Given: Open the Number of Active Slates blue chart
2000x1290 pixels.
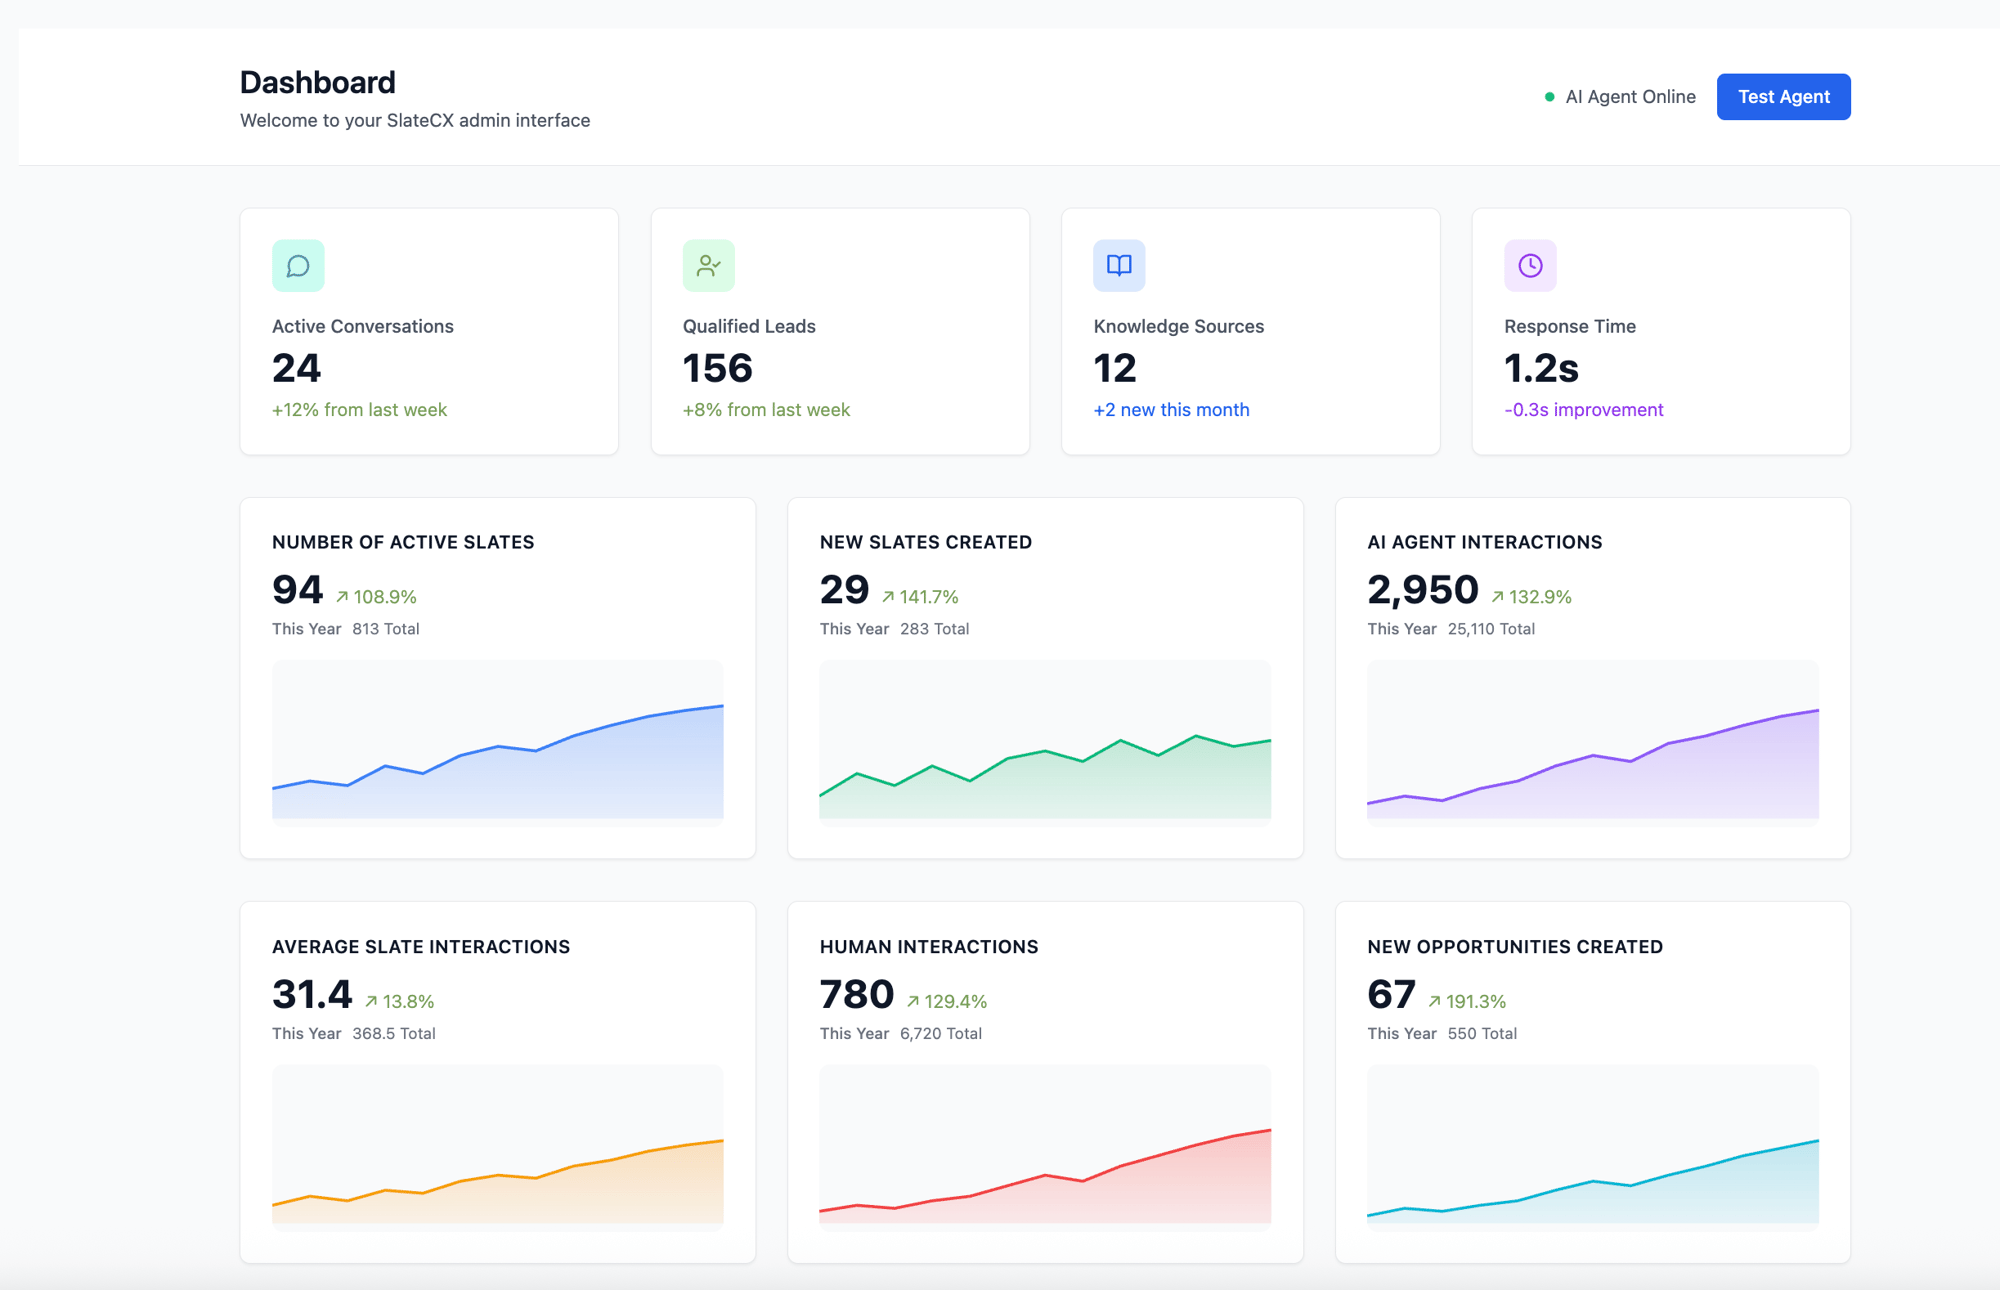Looking at the screenshot, I should tap(498, 740).
